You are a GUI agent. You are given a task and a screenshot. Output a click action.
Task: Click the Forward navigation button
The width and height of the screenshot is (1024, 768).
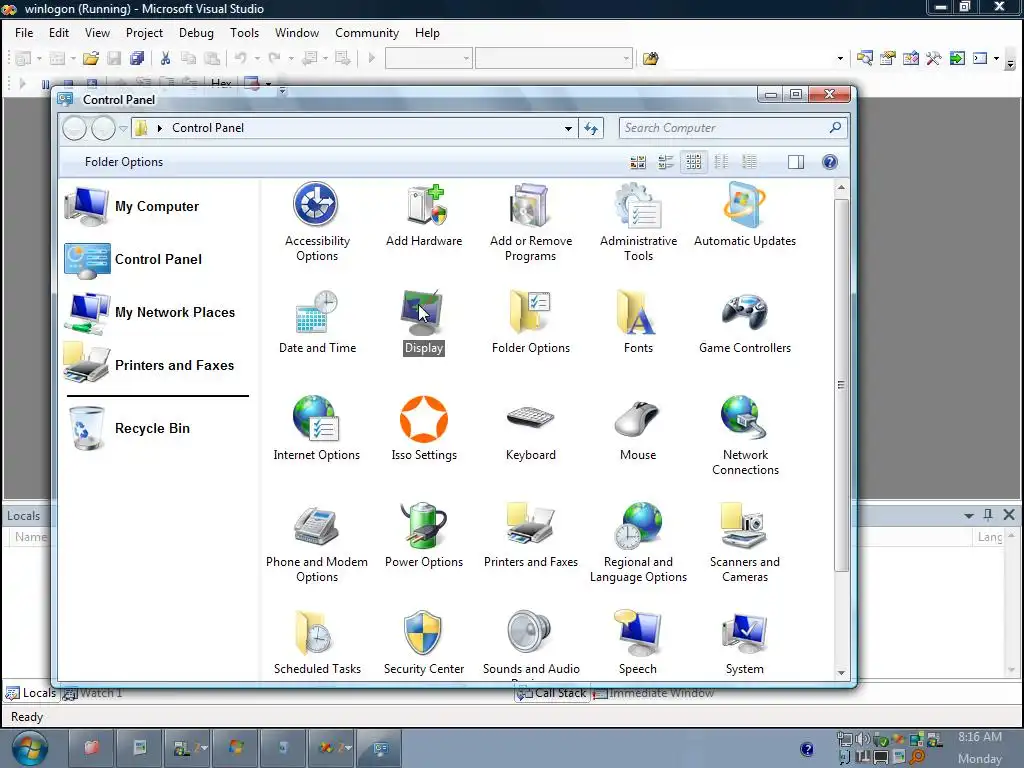tap(103, 129)
